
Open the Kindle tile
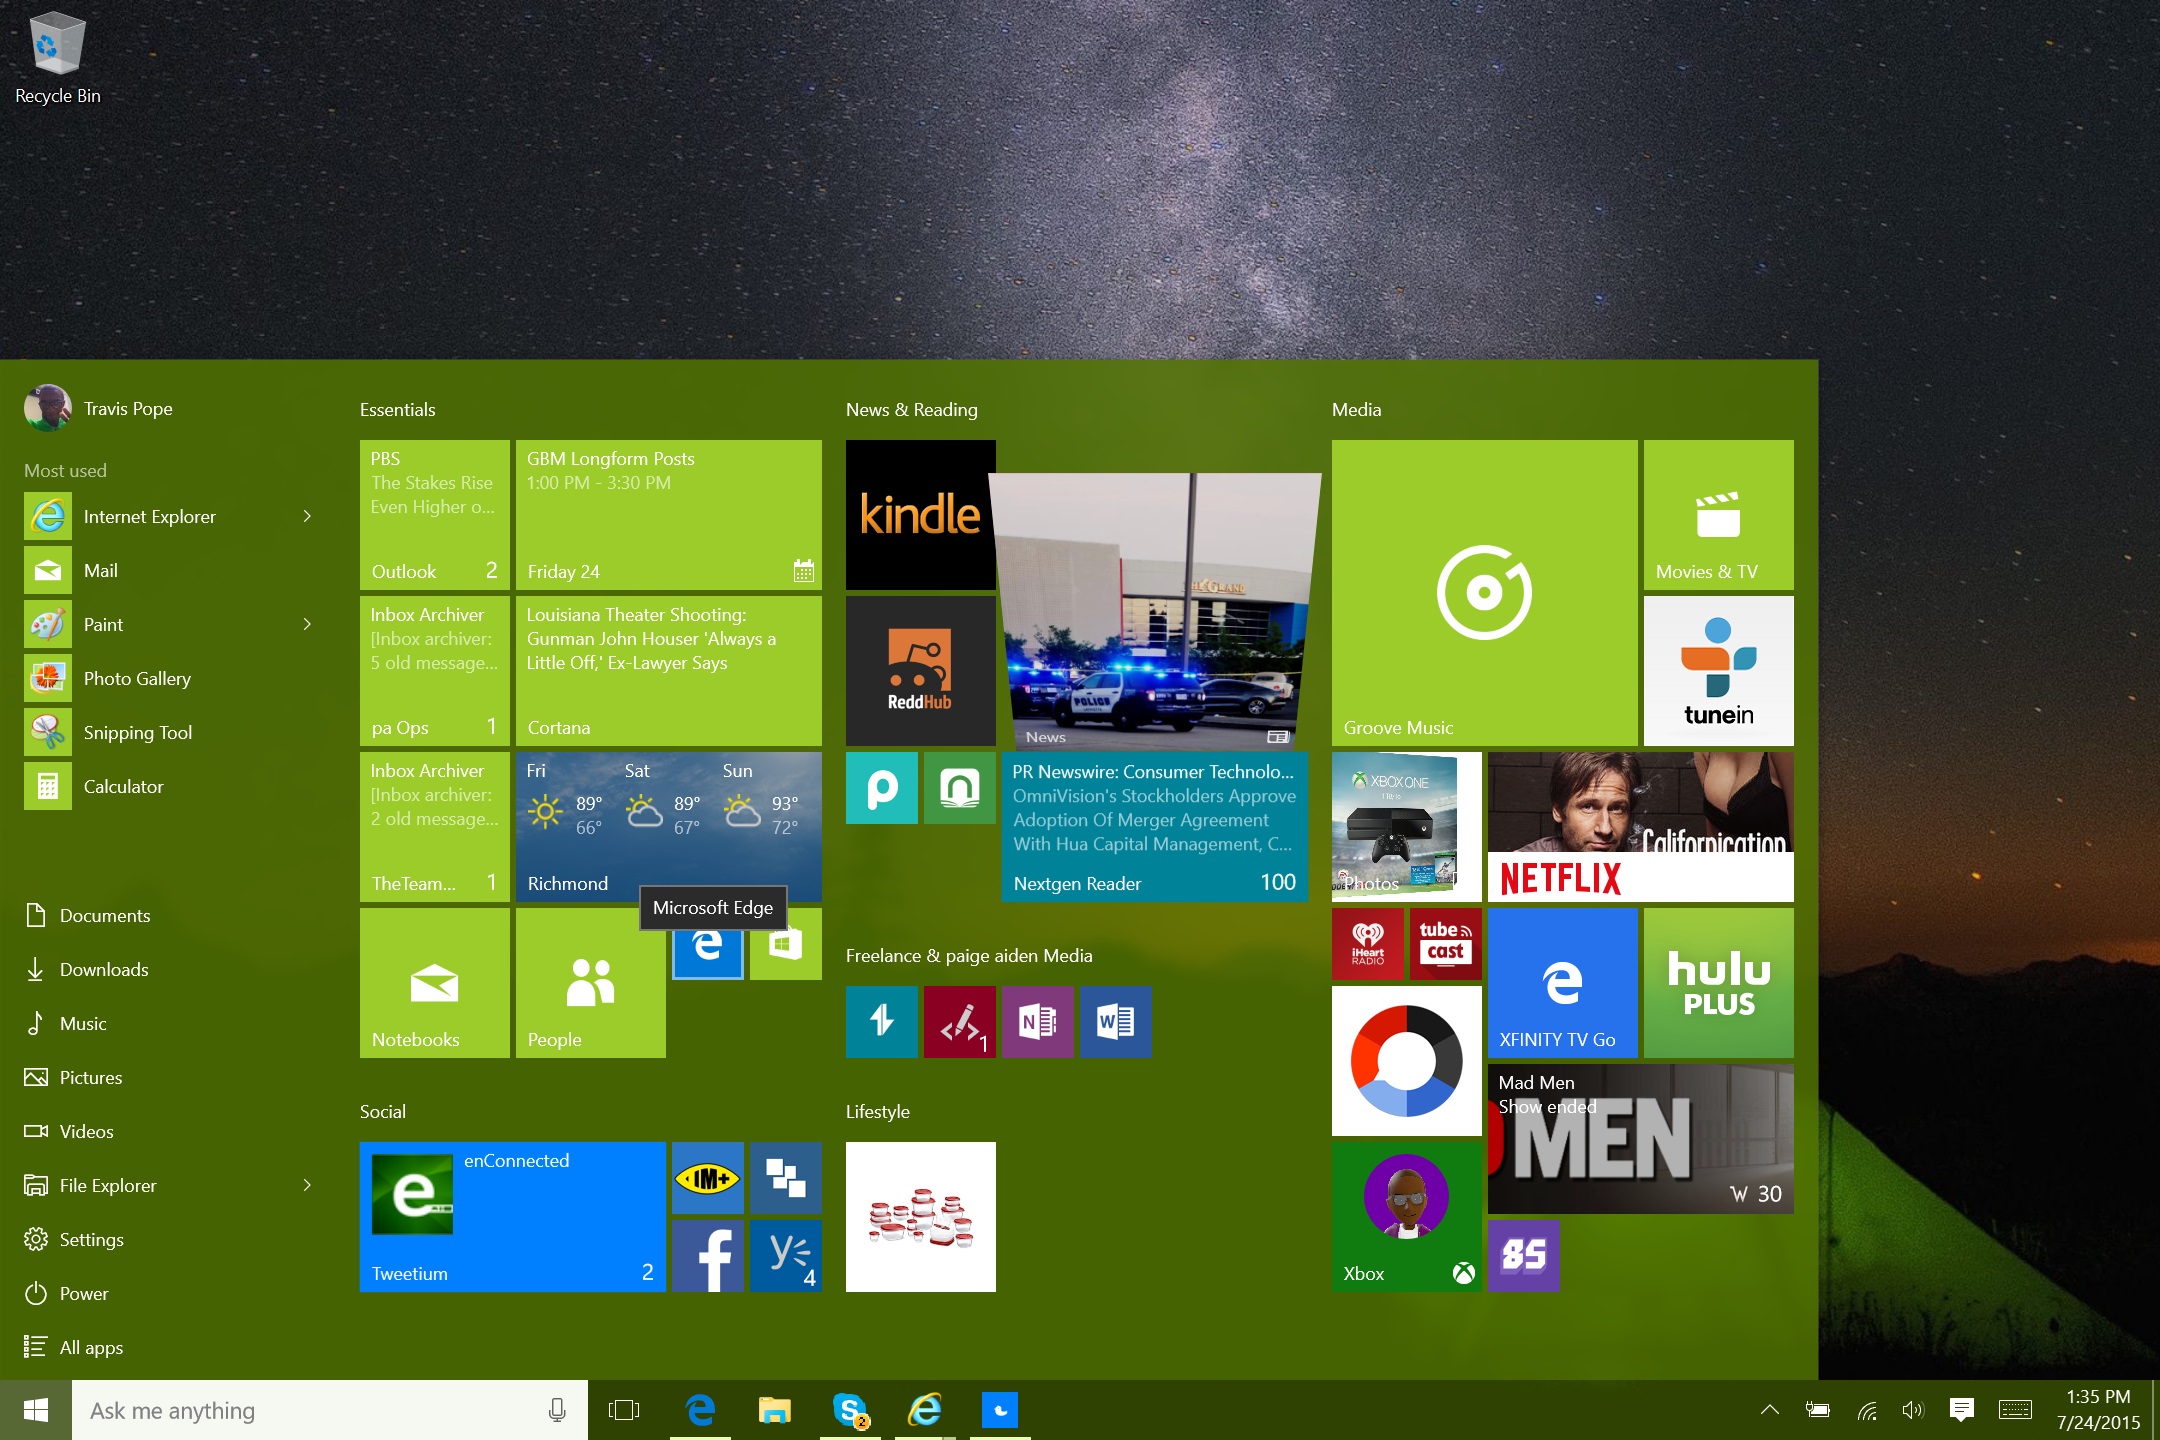click(920, 514)
